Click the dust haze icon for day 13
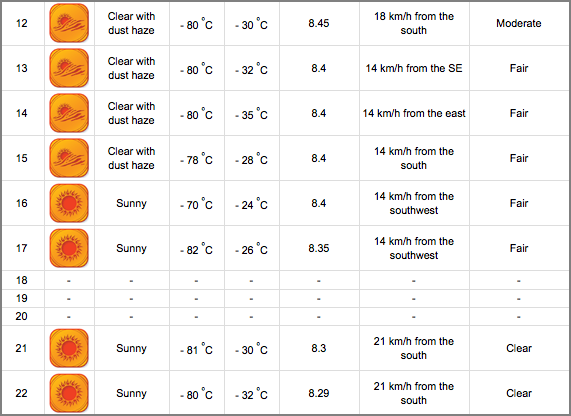Screen dimensions: 571x416 [69, 68]
